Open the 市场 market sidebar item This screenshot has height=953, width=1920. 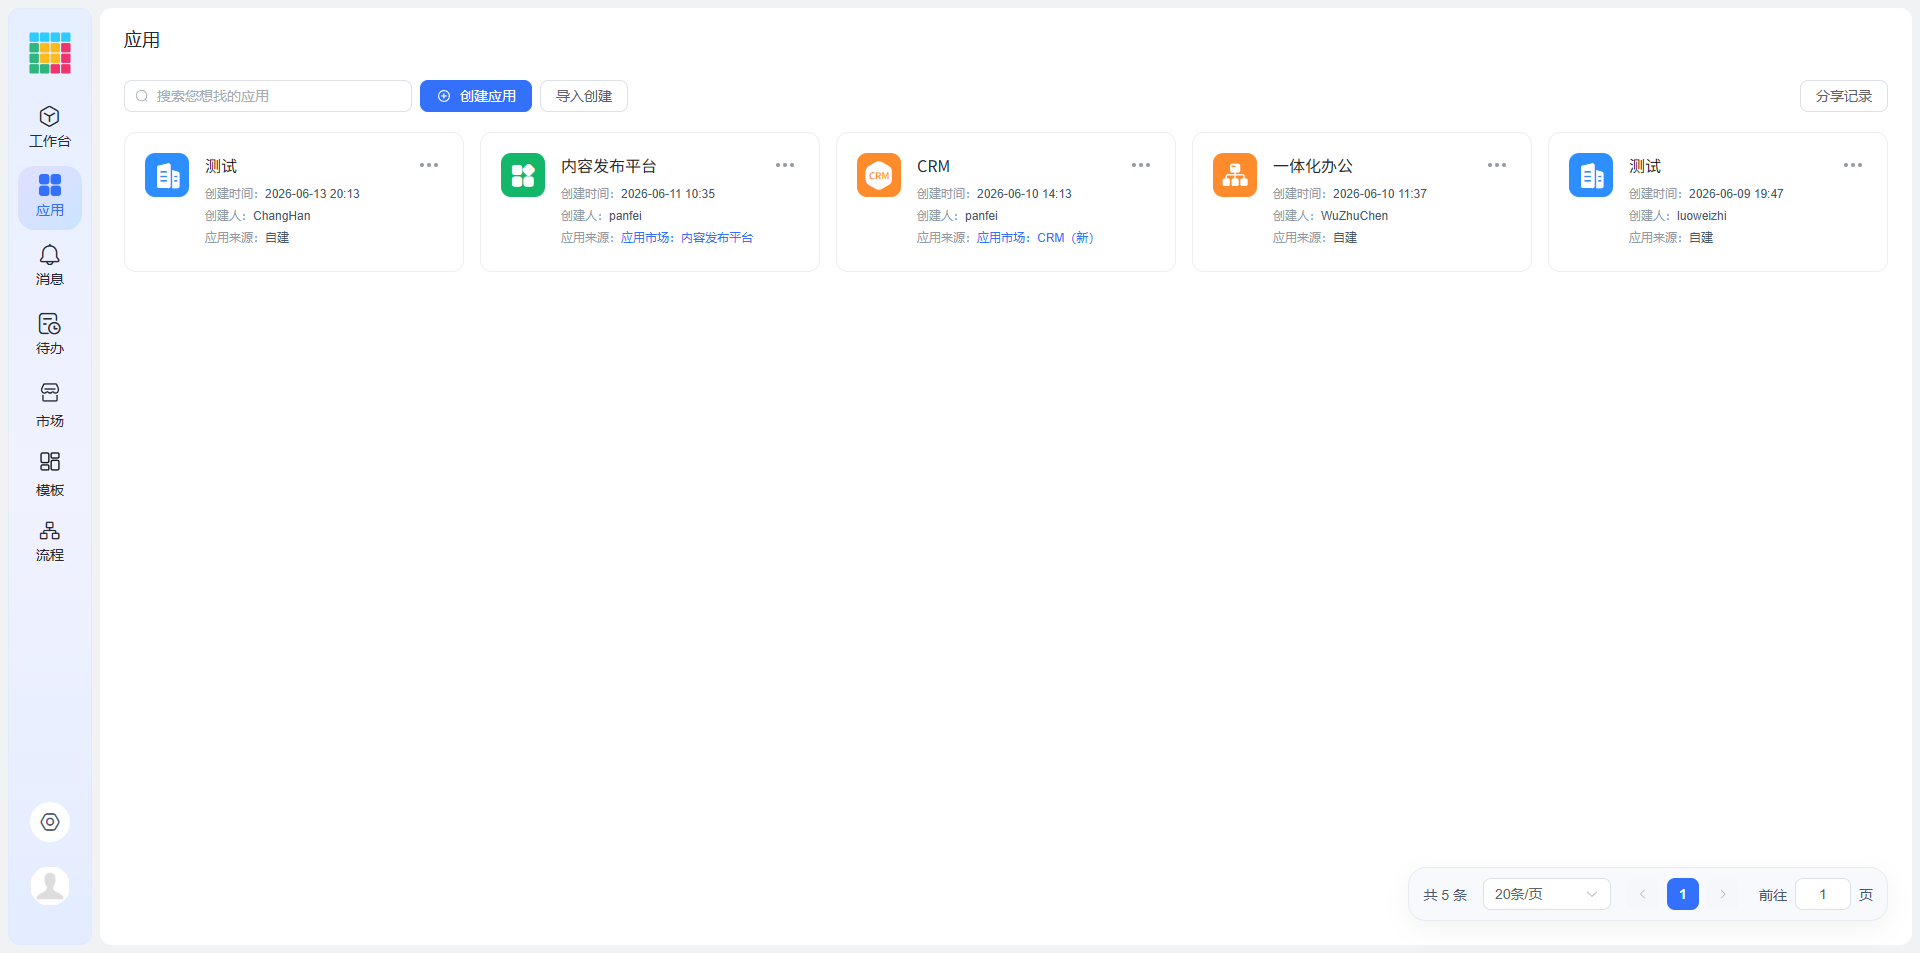coord(50,405)
